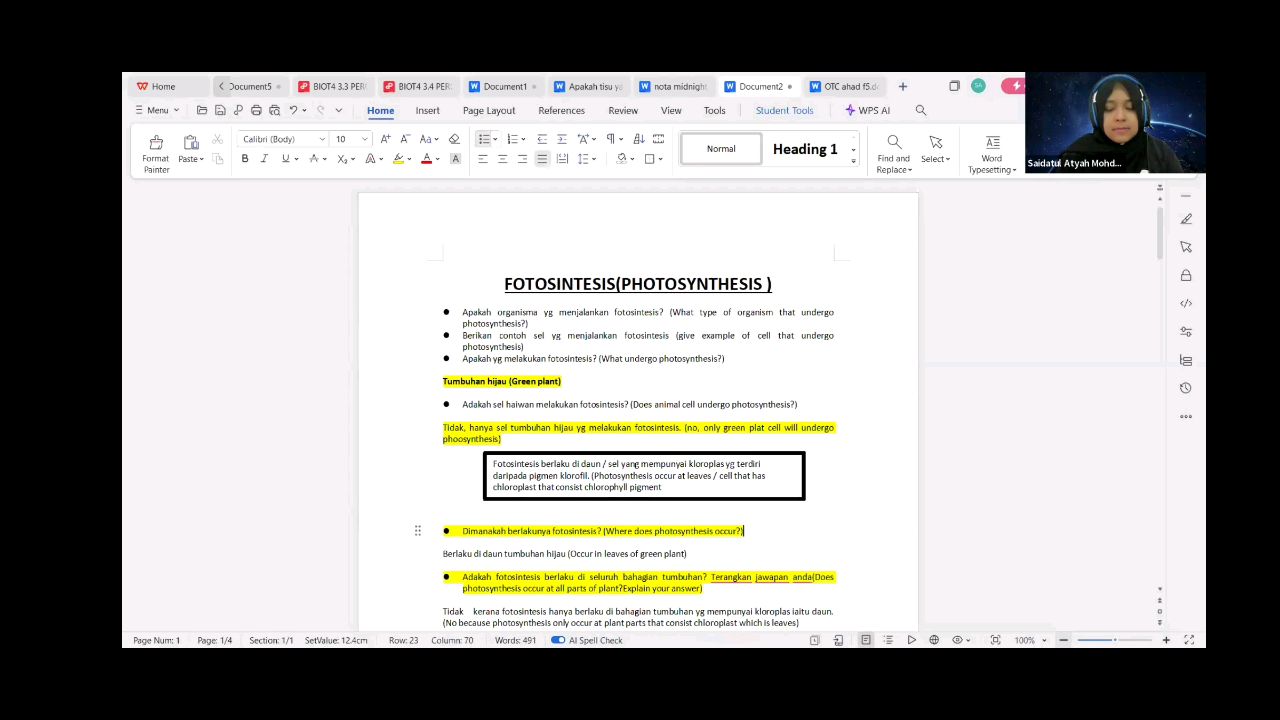This screenshot has width=1280, height=720.
Task: Click the decrease font size icon
Action: (x=404, y=139)
